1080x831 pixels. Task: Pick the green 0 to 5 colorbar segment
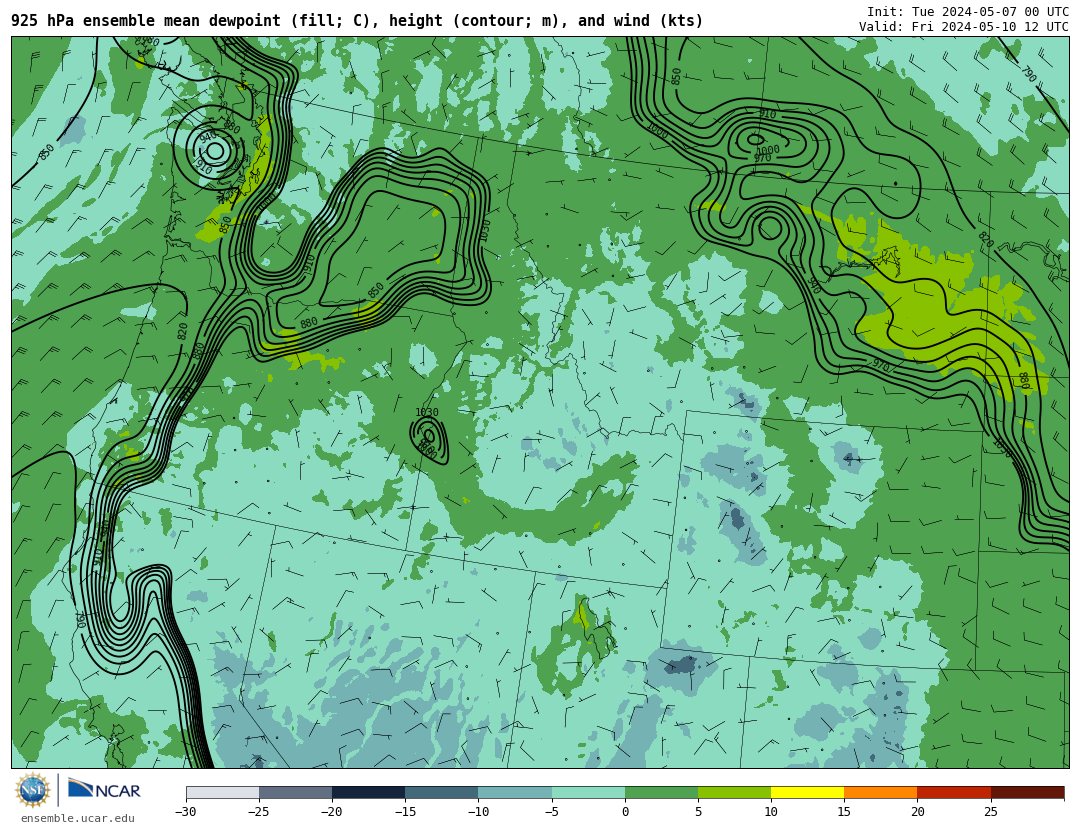point(661,792)
